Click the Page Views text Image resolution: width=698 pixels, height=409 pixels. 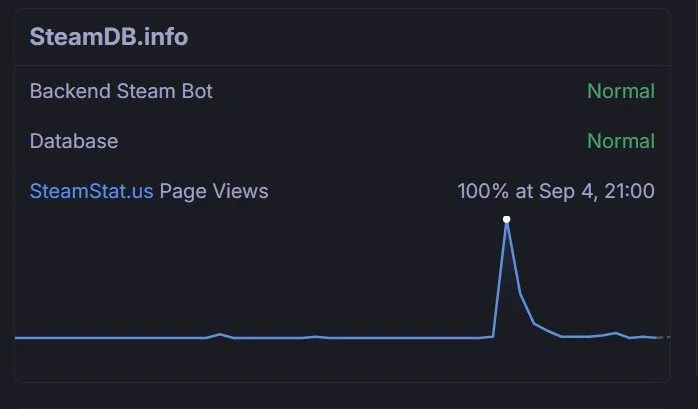point(214,190)
